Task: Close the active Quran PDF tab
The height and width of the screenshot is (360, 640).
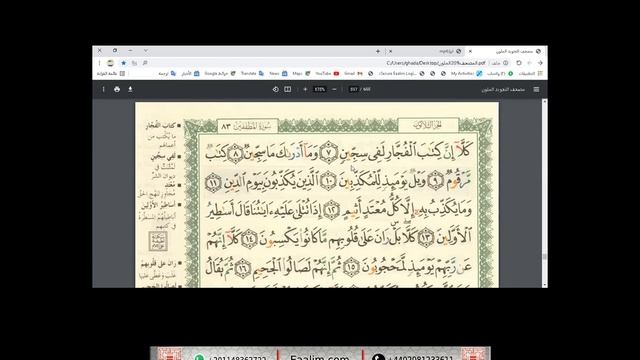Action: pos(470,51)
